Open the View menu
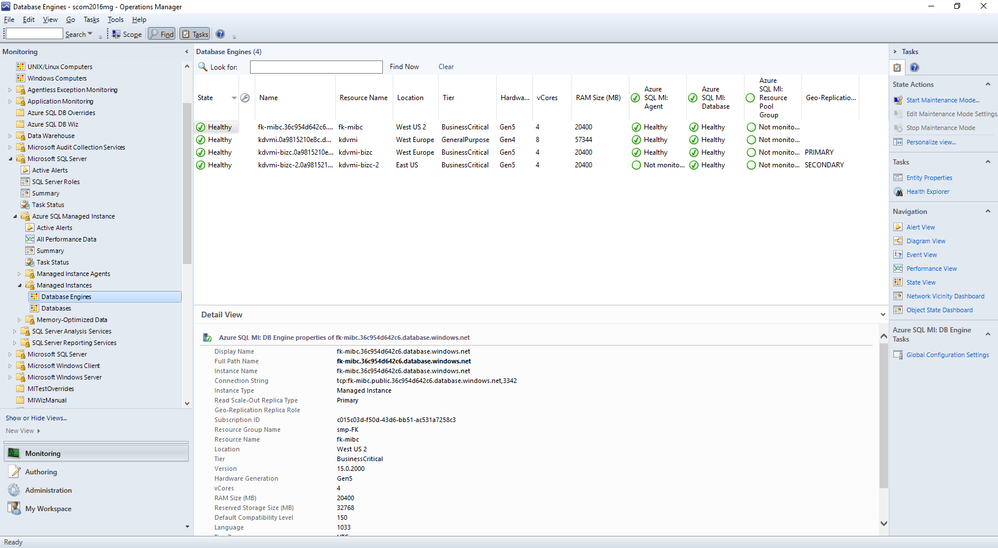The width and height of the screenshot is (998, 548). (50, 20)
